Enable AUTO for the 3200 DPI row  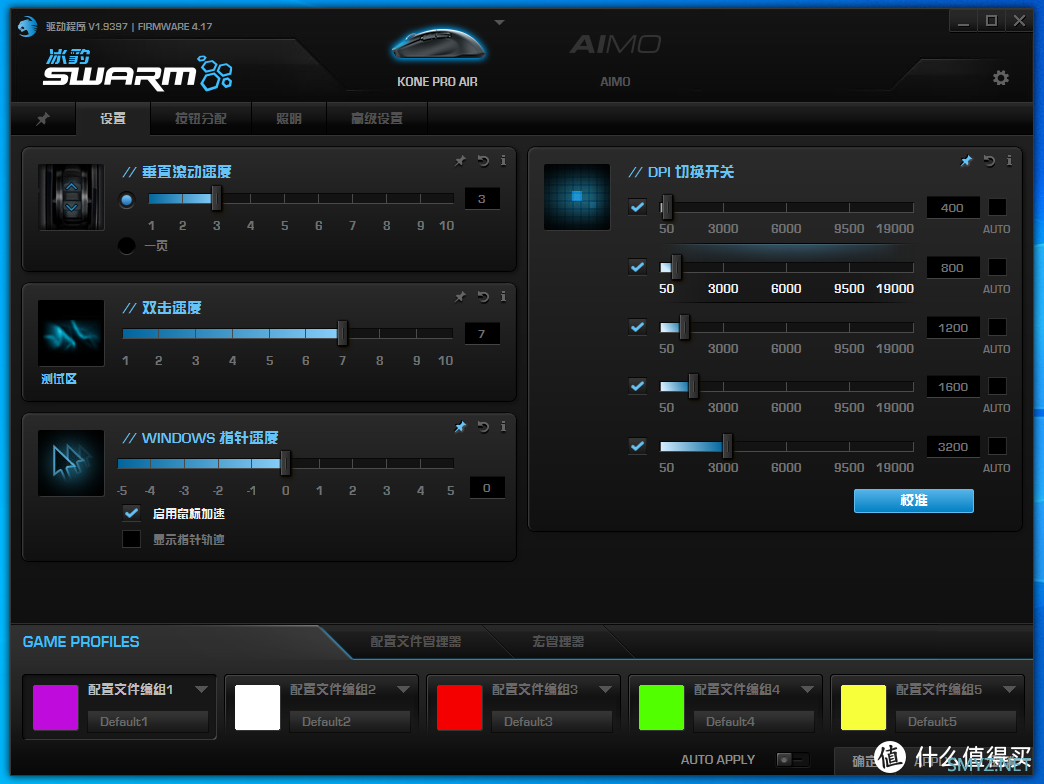997,446
